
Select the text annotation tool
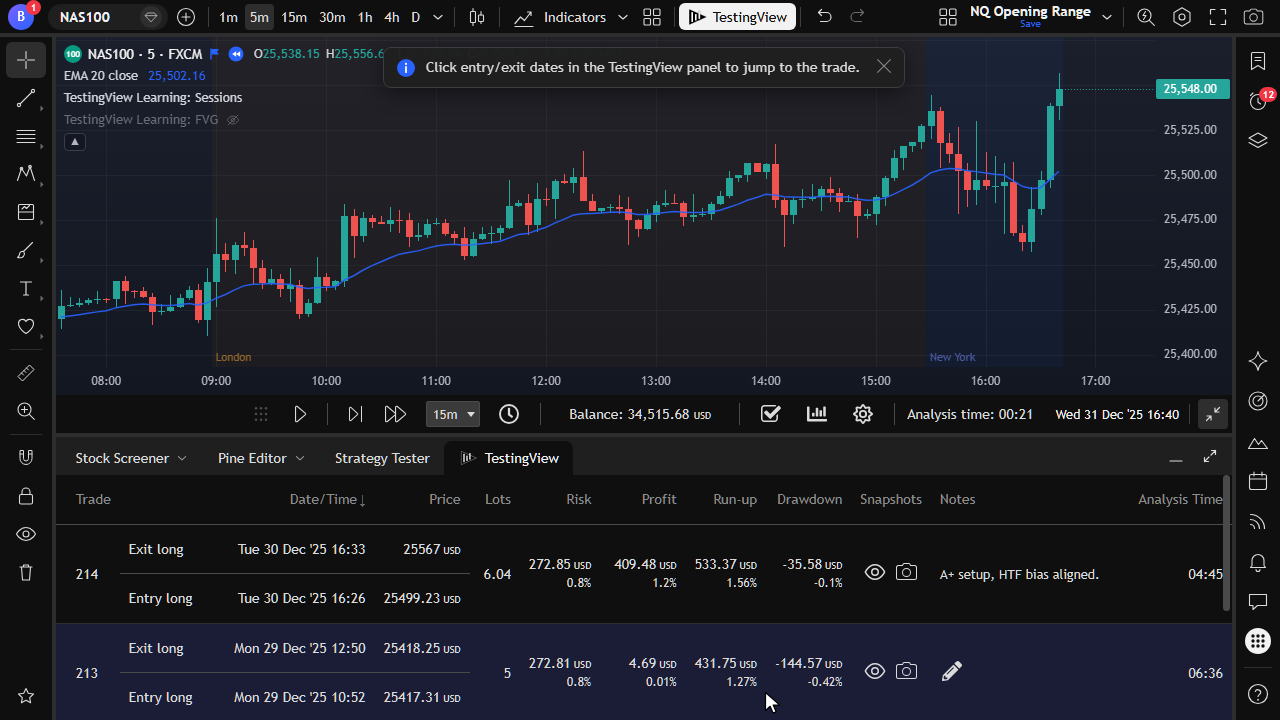pos(26,289)
